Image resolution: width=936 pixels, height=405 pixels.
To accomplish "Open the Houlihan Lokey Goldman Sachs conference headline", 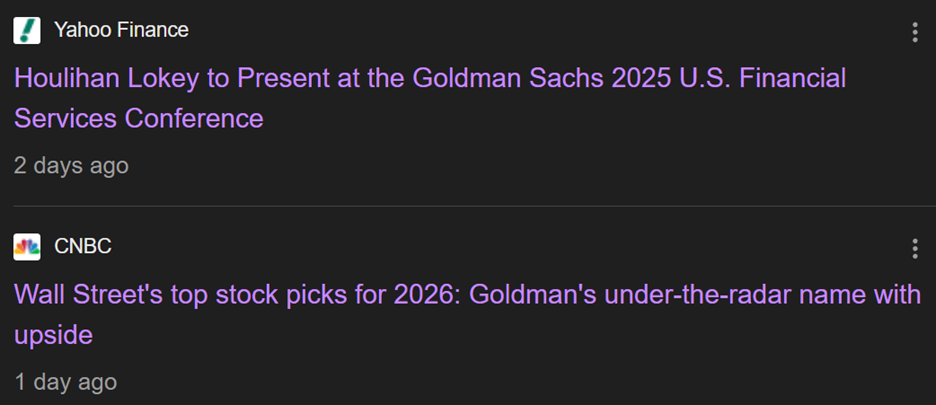I will (430, 78).
